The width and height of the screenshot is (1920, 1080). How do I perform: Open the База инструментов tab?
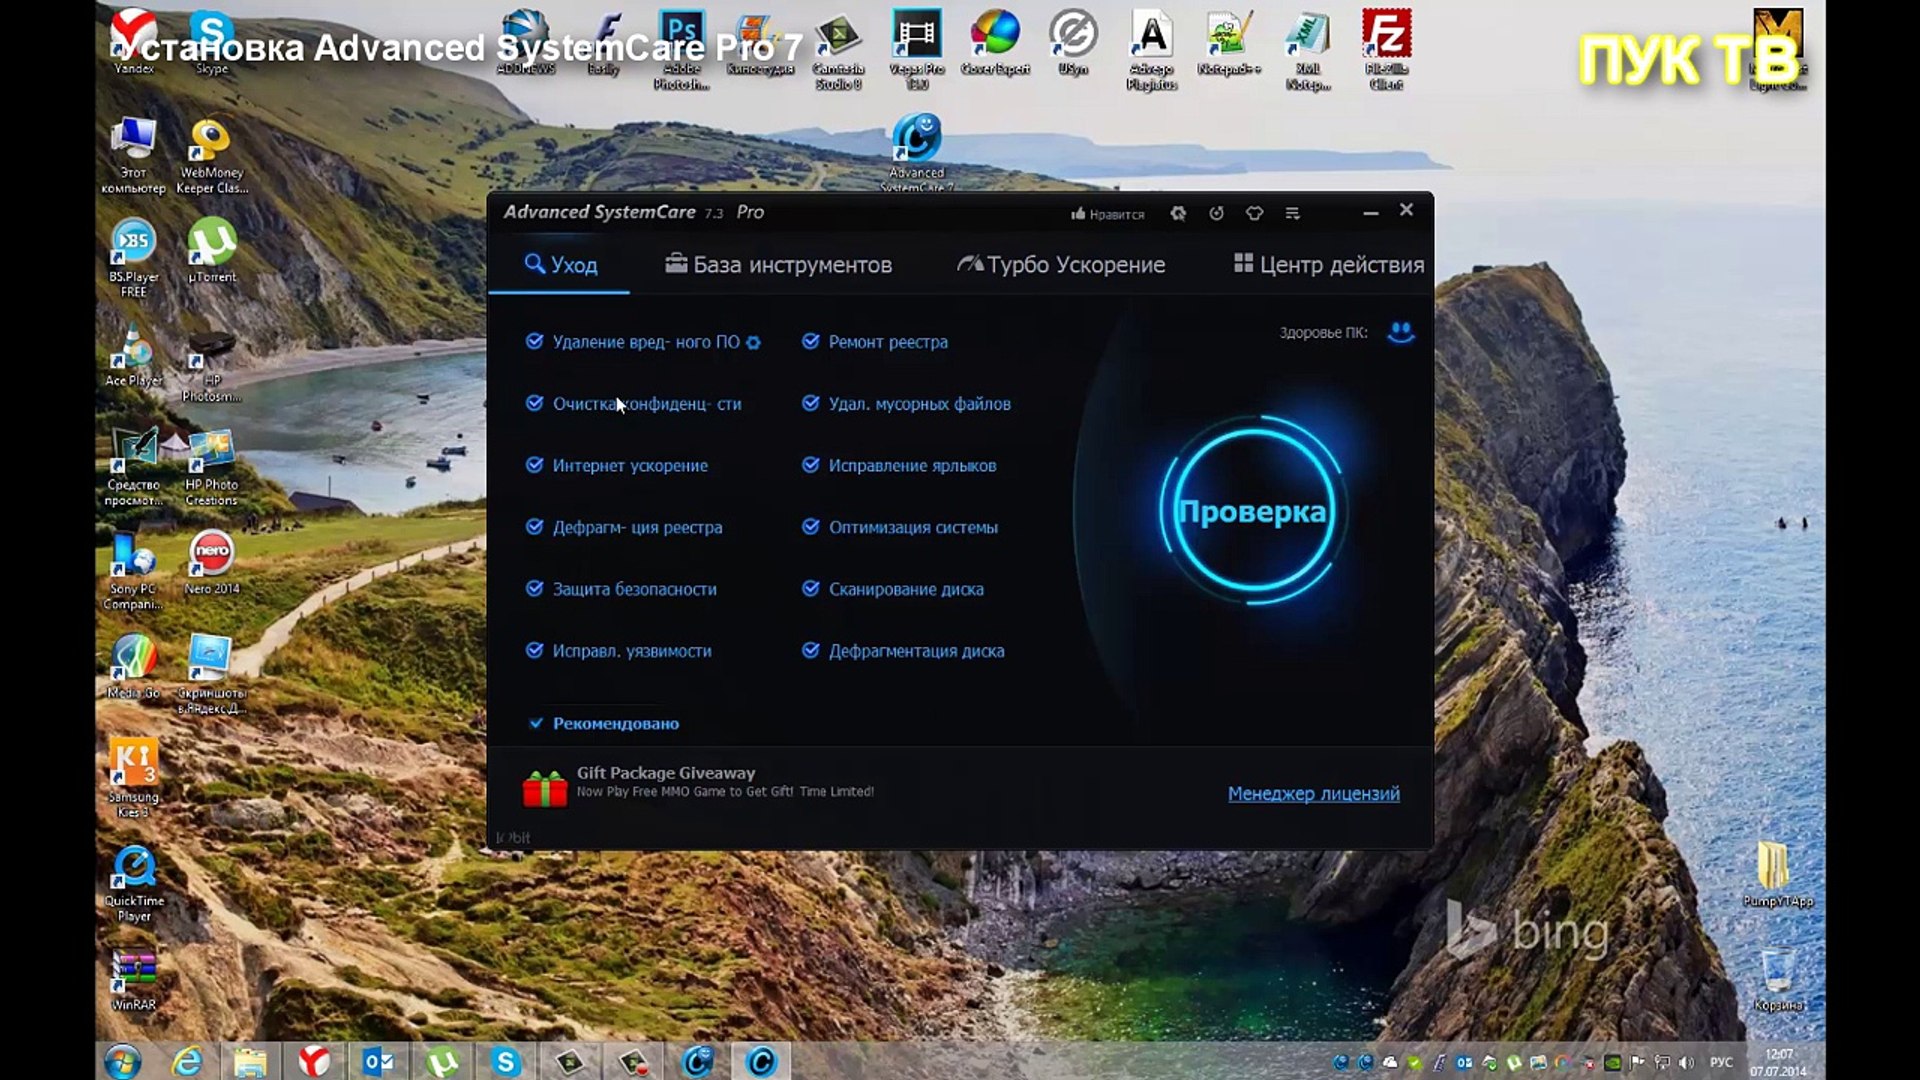(778, 265)
